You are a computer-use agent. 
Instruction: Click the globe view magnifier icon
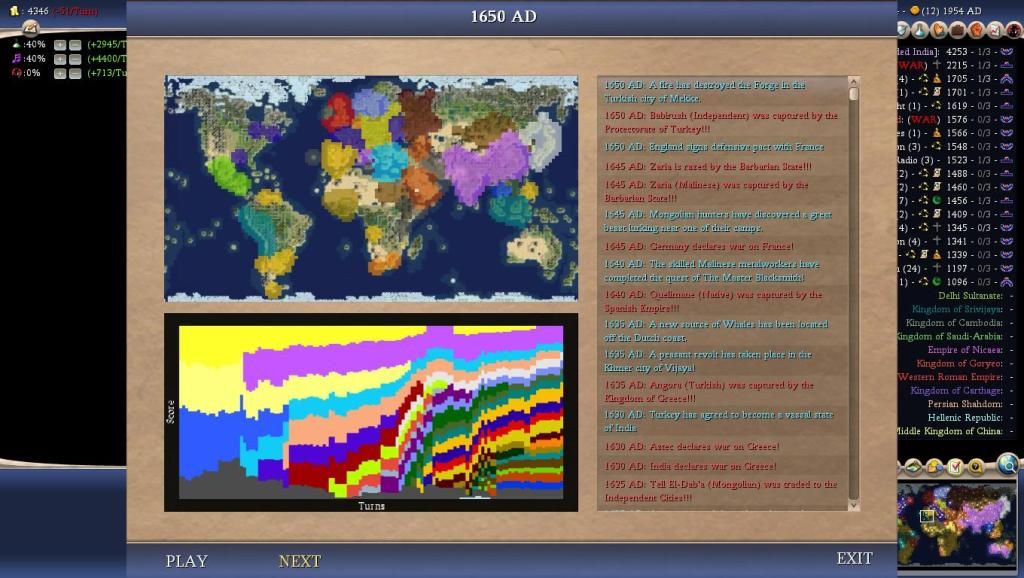pyautogui.click(x=1008, y=464)
